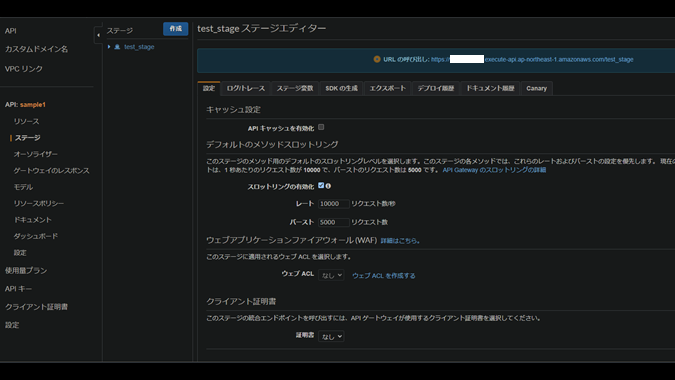The image size is (675, 380).
Task: Open リソースポリシー in sidebar
Action: point(39,203)
